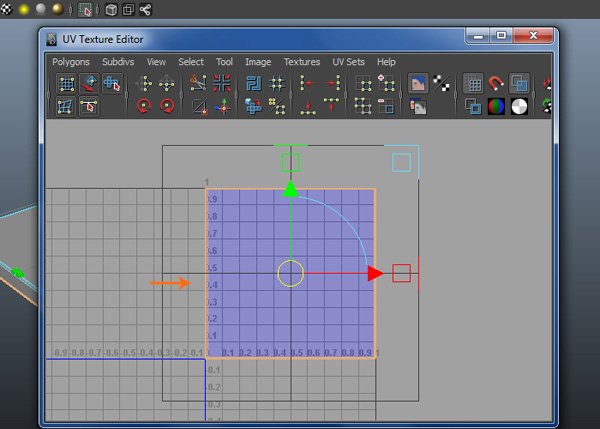Image resolution: width=600 pixels, height=429 pixels.
Task: Align UVs to maximum V
Action: coord(331,105)
